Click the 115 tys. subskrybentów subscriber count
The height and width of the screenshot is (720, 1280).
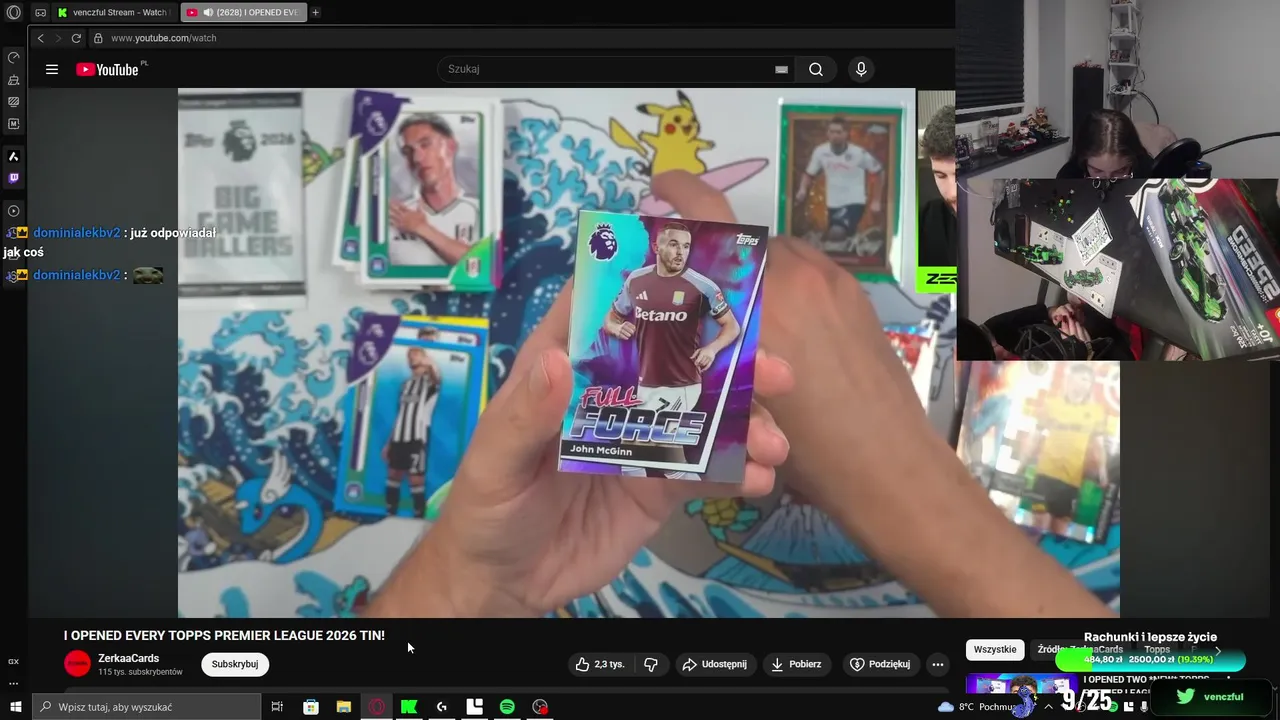140,672
